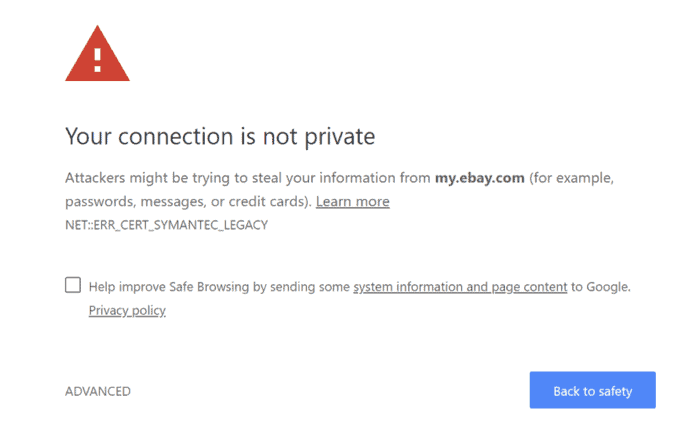Click the "Help improve Safe Browsing" label

click(166, 287)
